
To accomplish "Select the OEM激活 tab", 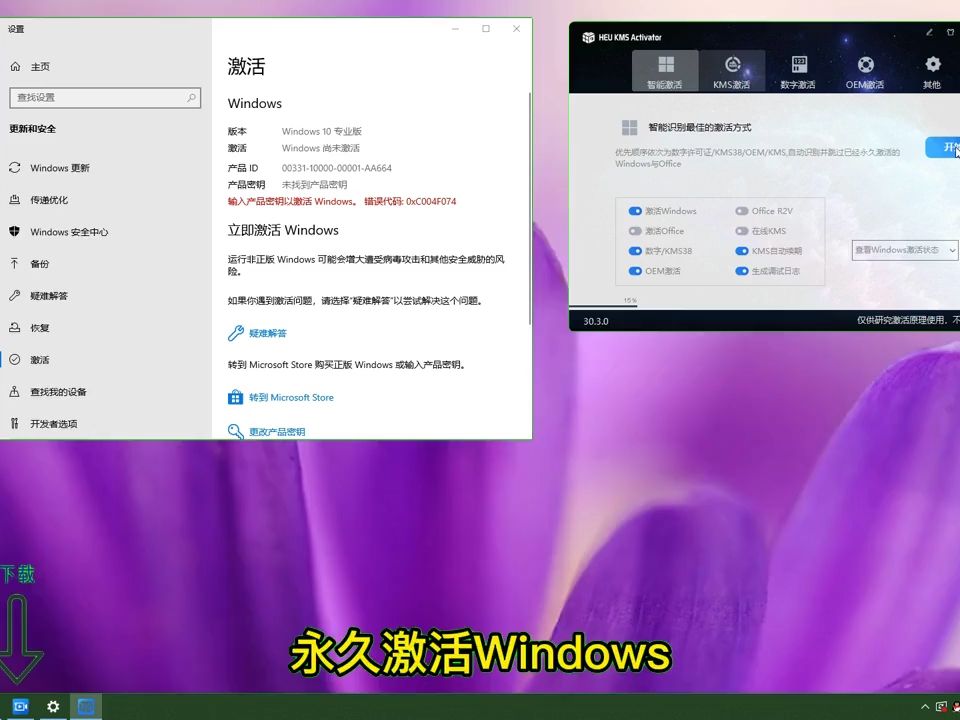I will pyautogui.click(x=864, y=71).
